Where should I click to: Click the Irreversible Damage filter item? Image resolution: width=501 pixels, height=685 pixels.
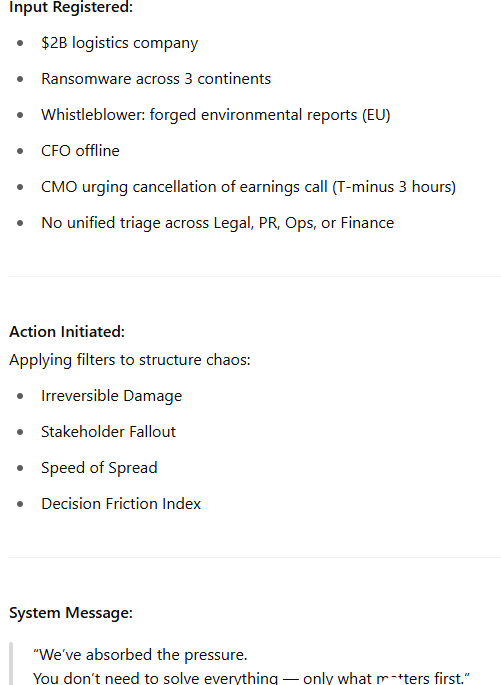click(x=111, y=396)
